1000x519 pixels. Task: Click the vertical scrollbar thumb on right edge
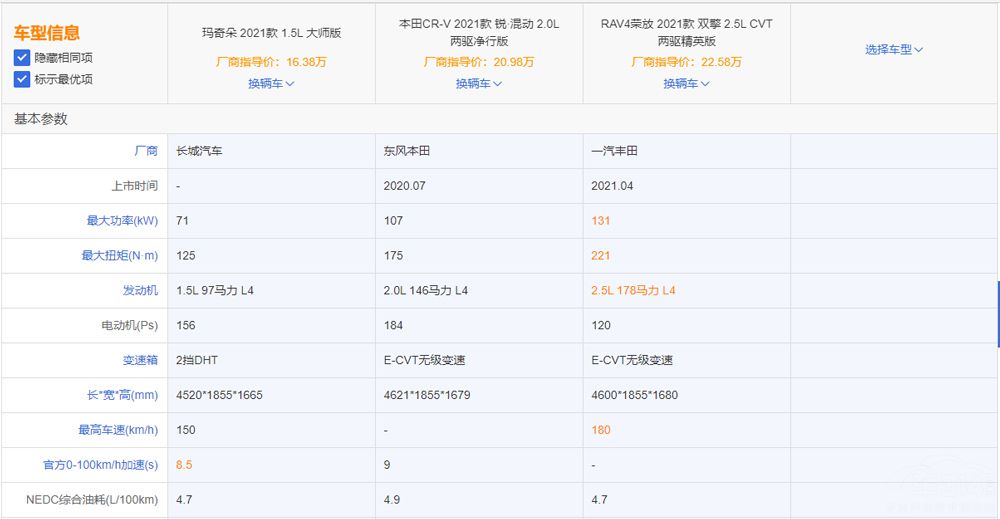point(997,314)
